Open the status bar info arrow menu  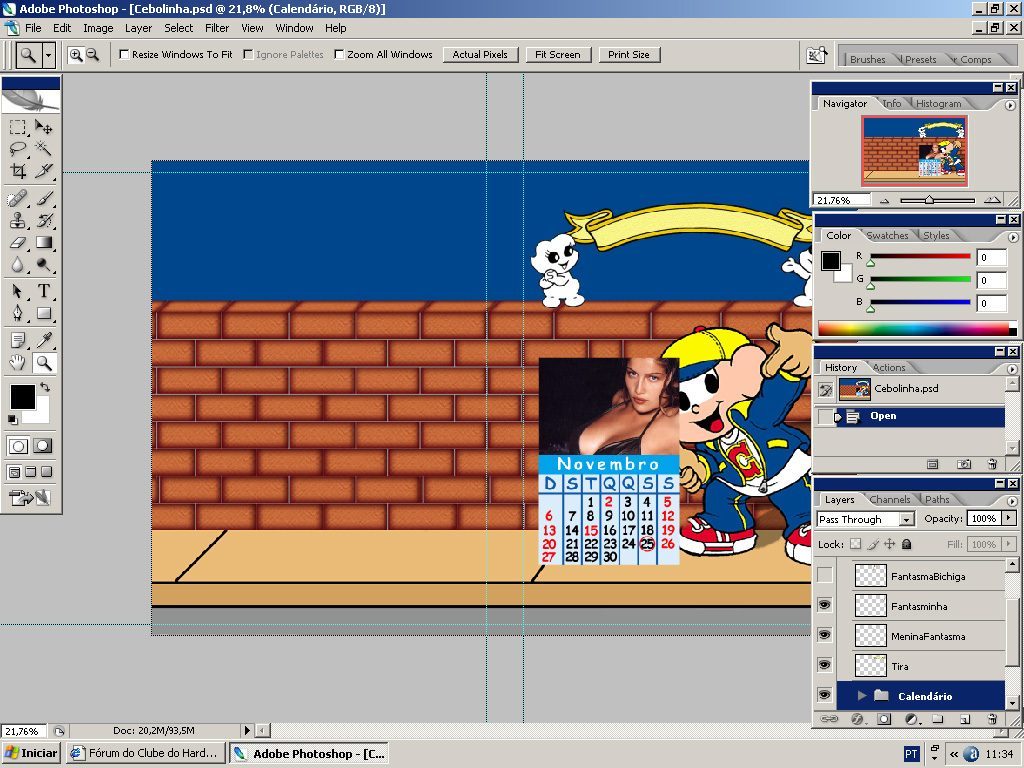click(247, 731)
